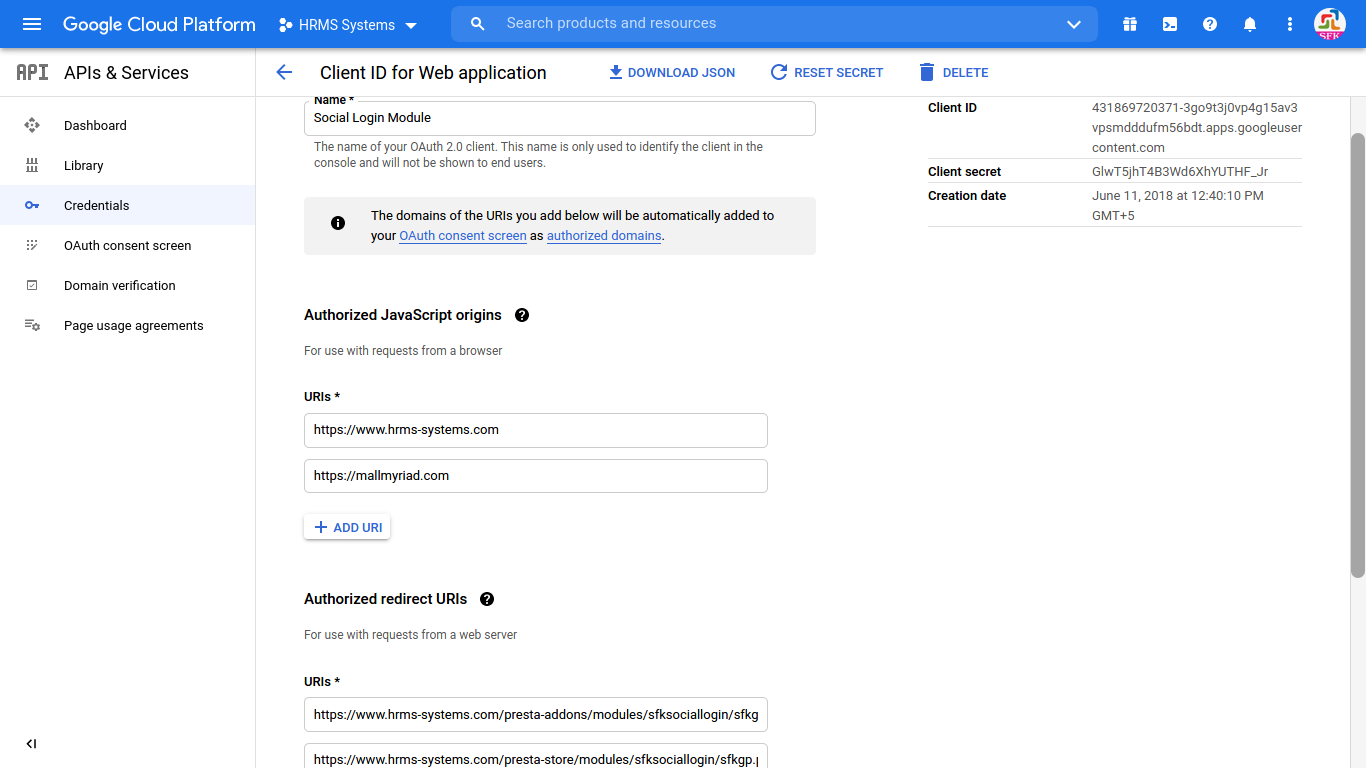The image size is (1366, 768).
Task: Click the client secret value GlwT5jhT4B3Wd6XhYUTHF_Jr
Action: pos(1180,172)
